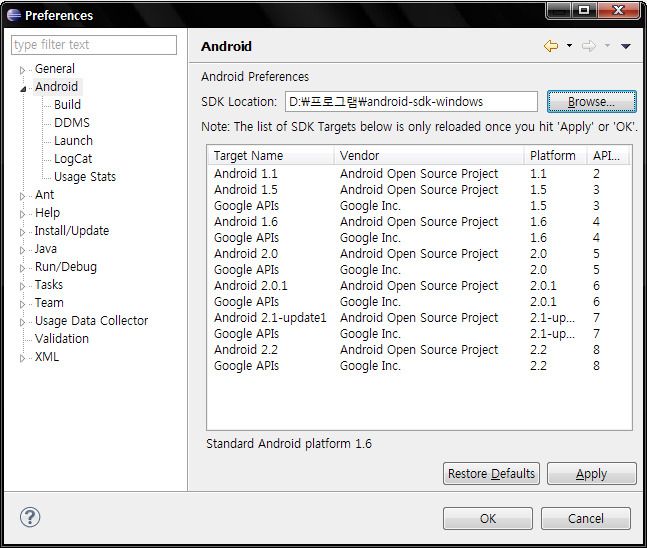Sort by Target Name column header
This screenshot has width=647, height=548.
pos(270,156)
